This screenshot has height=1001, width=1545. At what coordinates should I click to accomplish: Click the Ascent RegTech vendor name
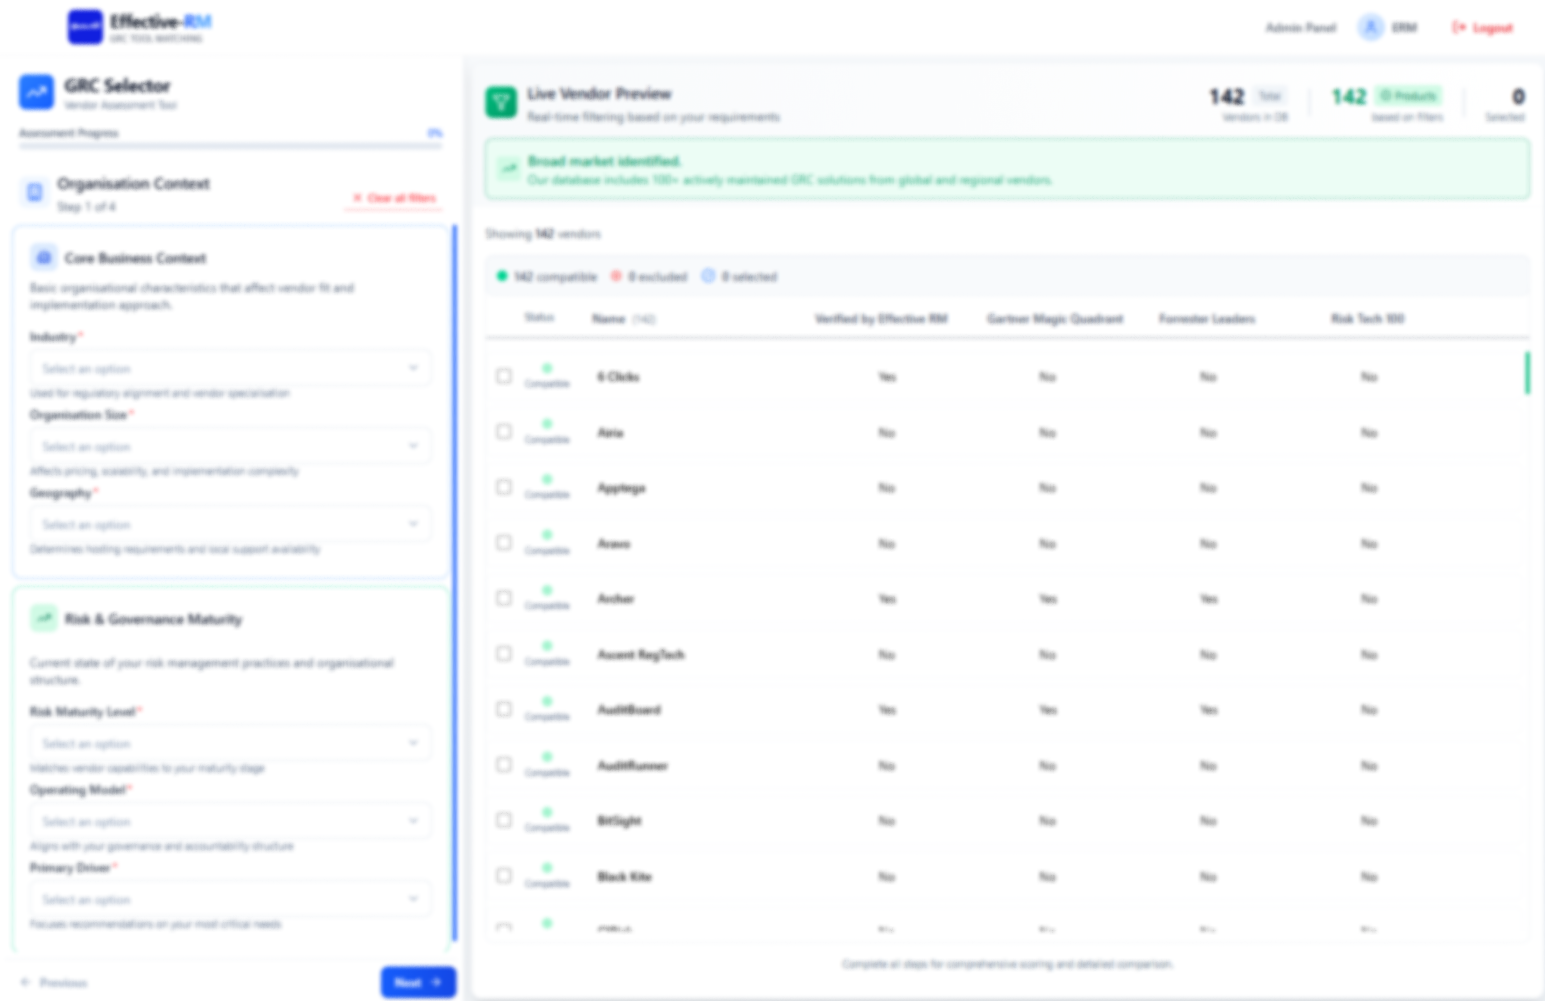[x=640, y=655]
